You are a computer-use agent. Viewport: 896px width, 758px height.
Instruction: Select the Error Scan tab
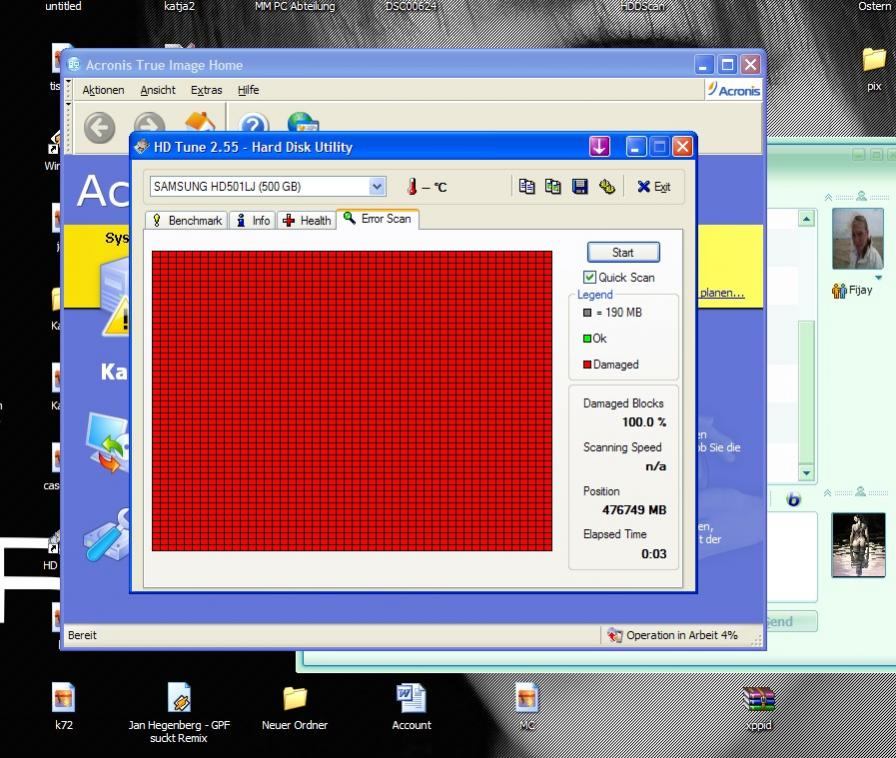click(378, 219)
